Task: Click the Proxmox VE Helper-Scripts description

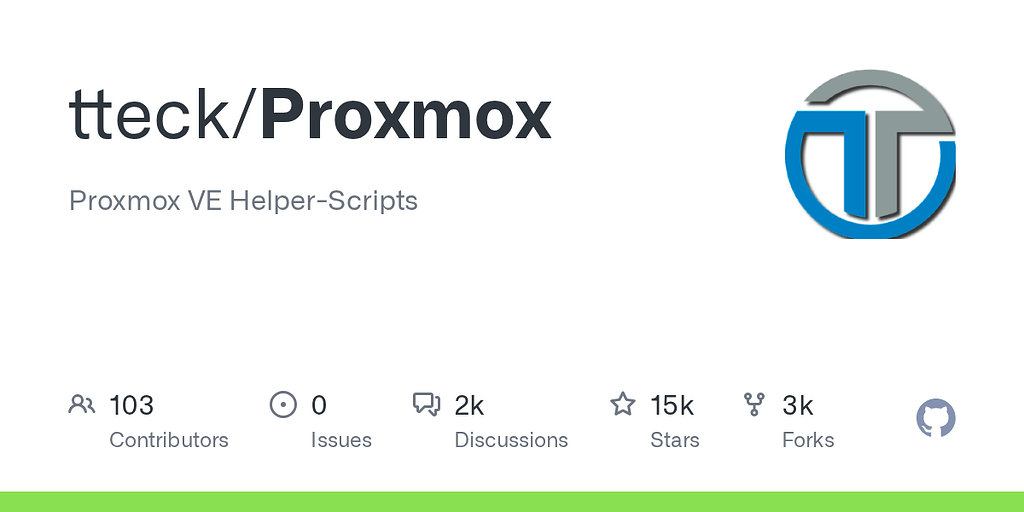Action: (x=243, y=200)
